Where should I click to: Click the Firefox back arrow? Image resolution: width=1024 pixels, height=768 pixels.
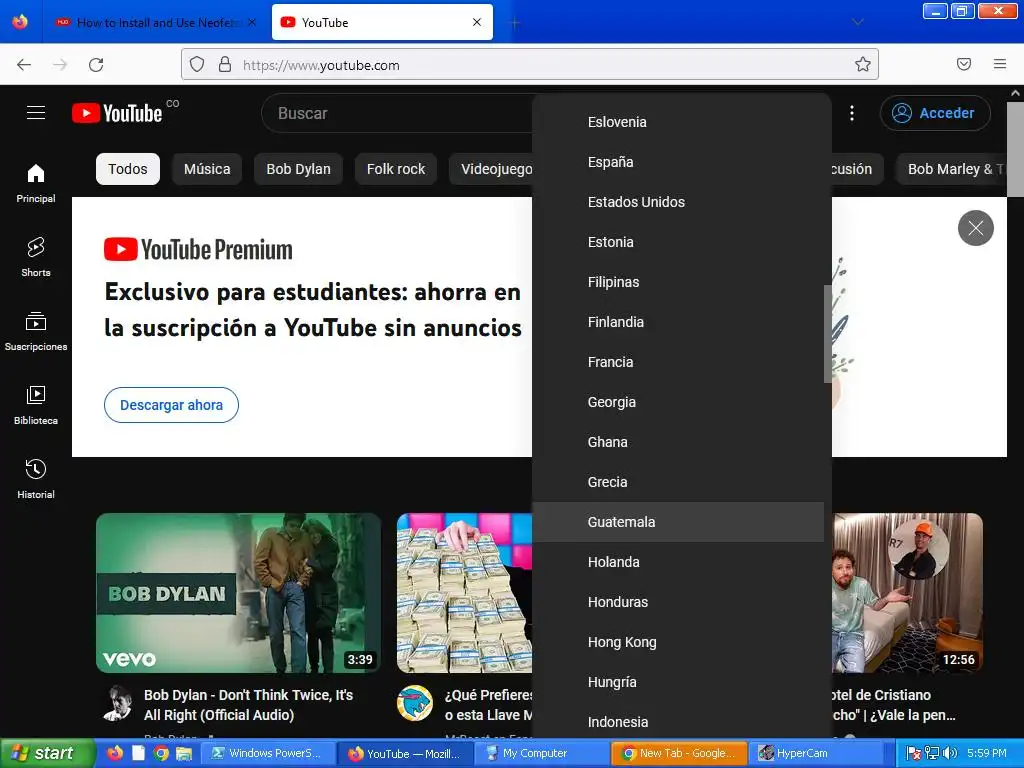[24, 65]
